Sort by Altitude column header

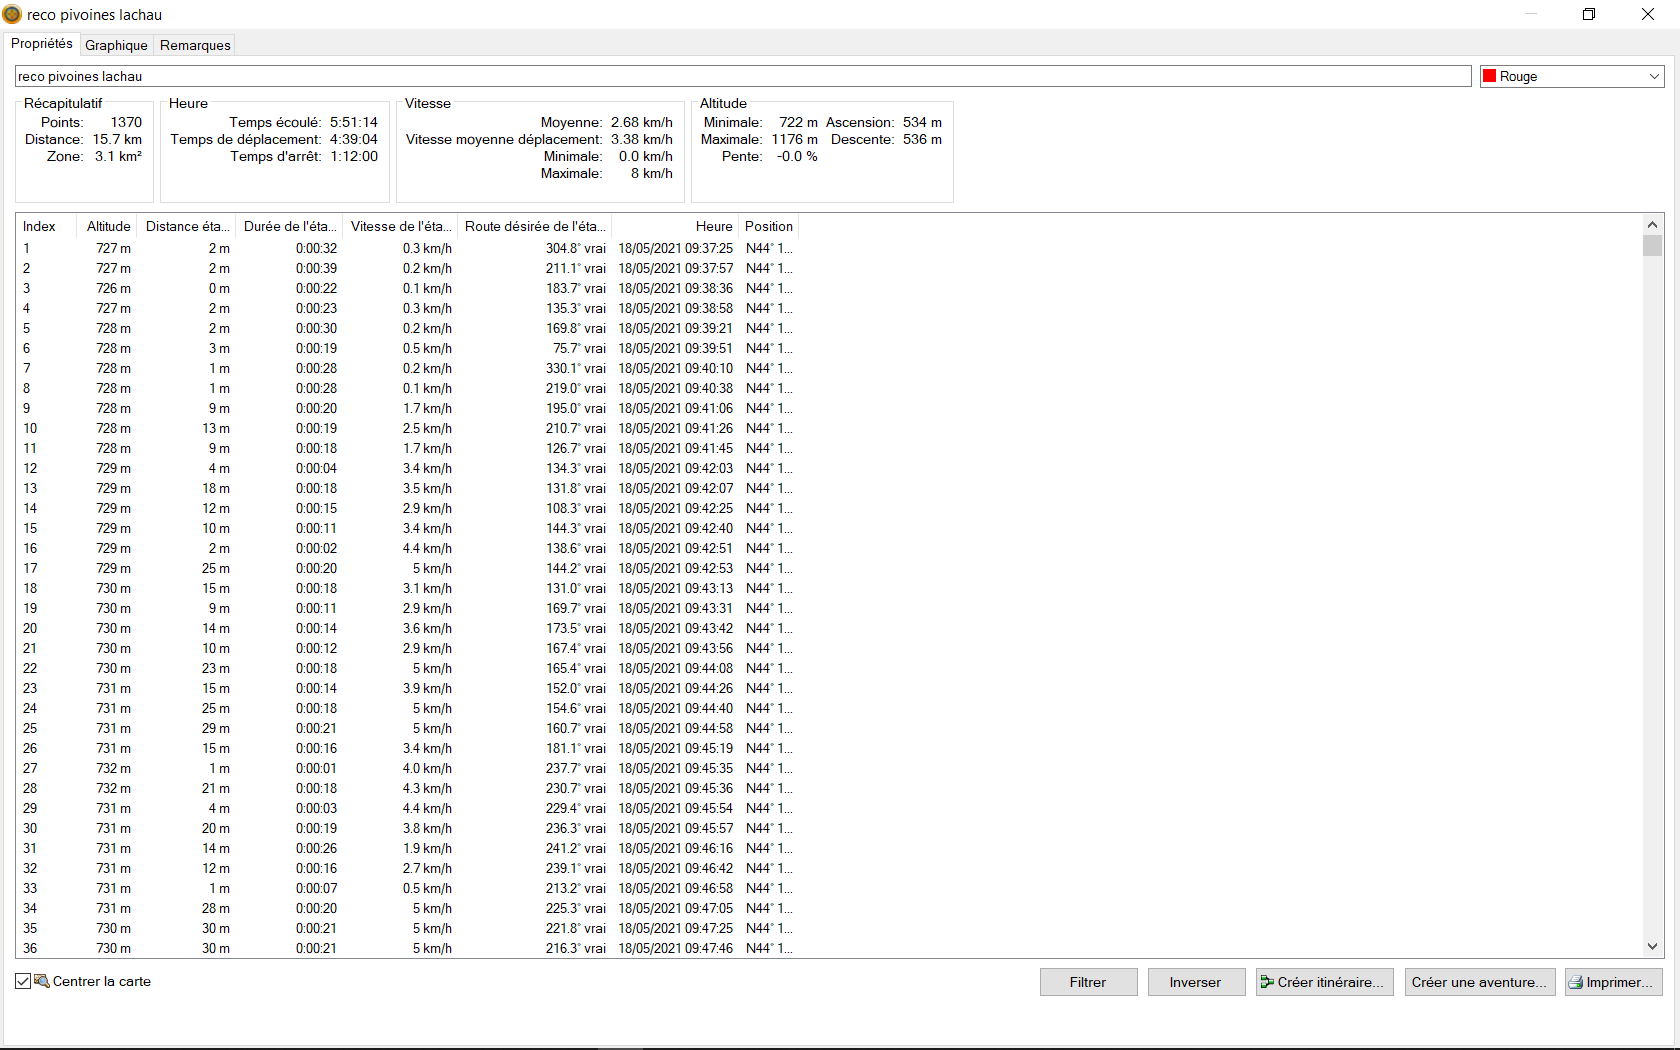click(x=108, y=226)
